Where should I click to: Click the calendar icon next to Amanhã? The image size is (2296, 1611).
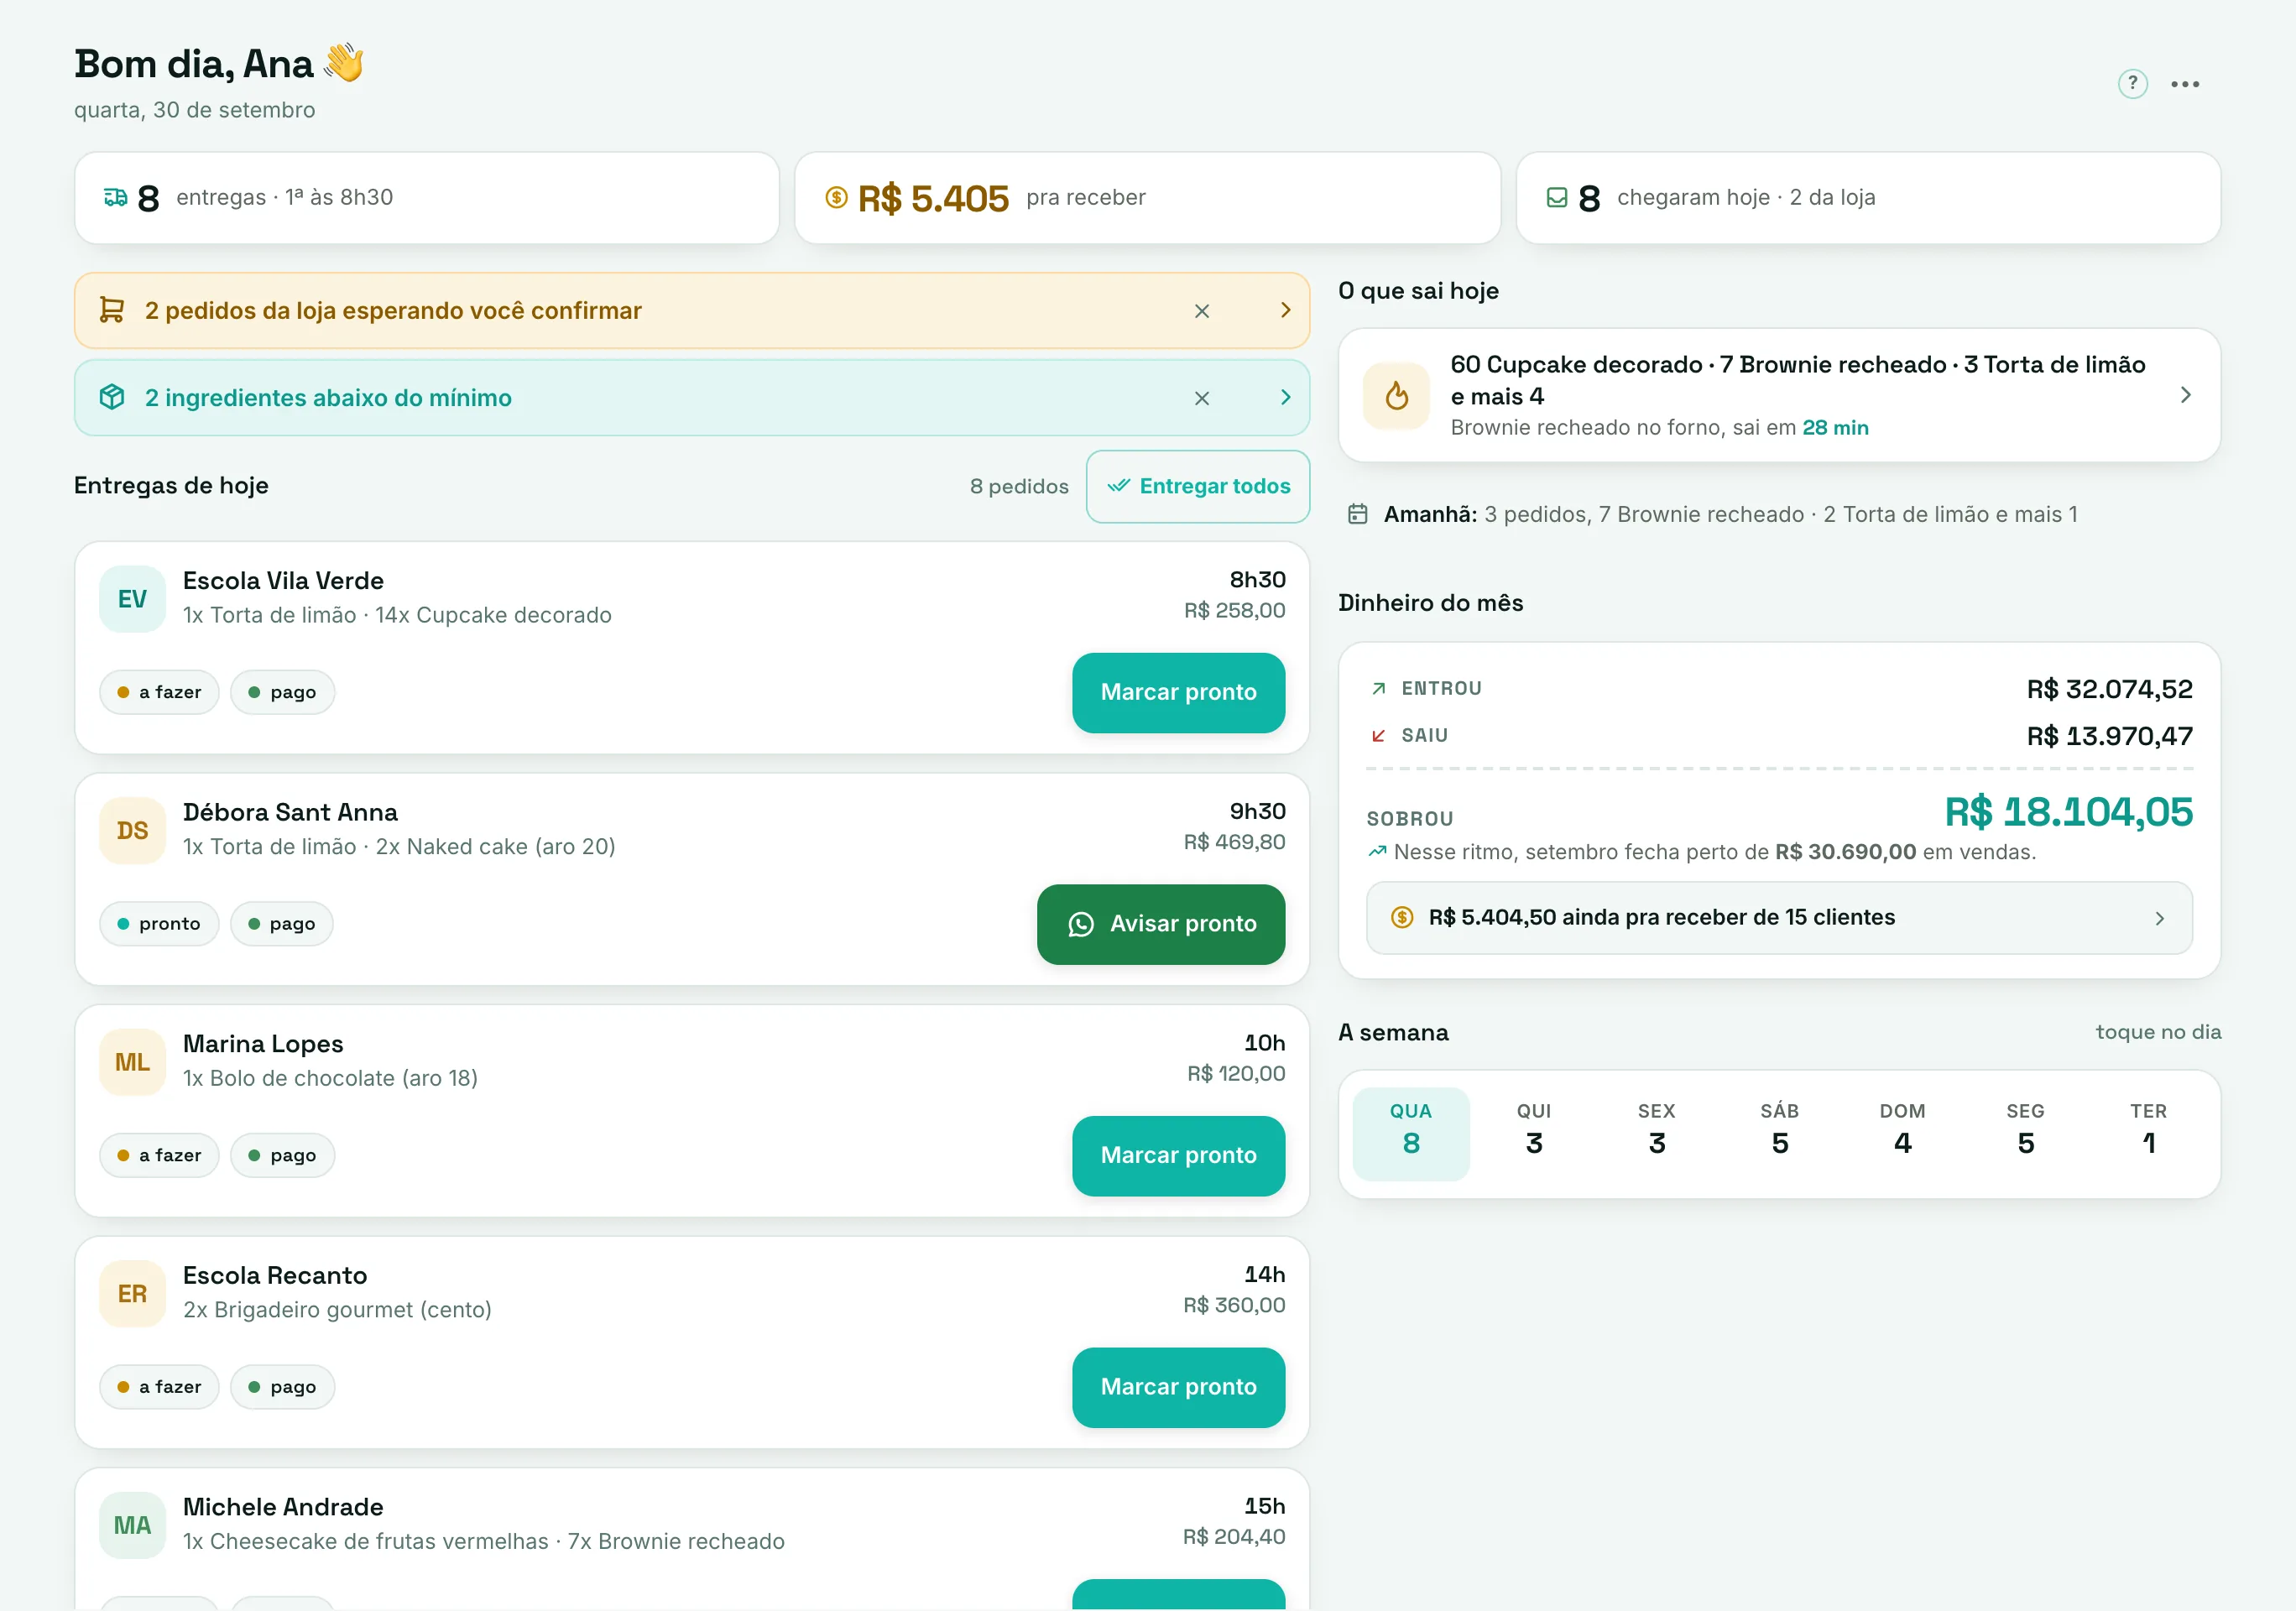(1357, 514)
